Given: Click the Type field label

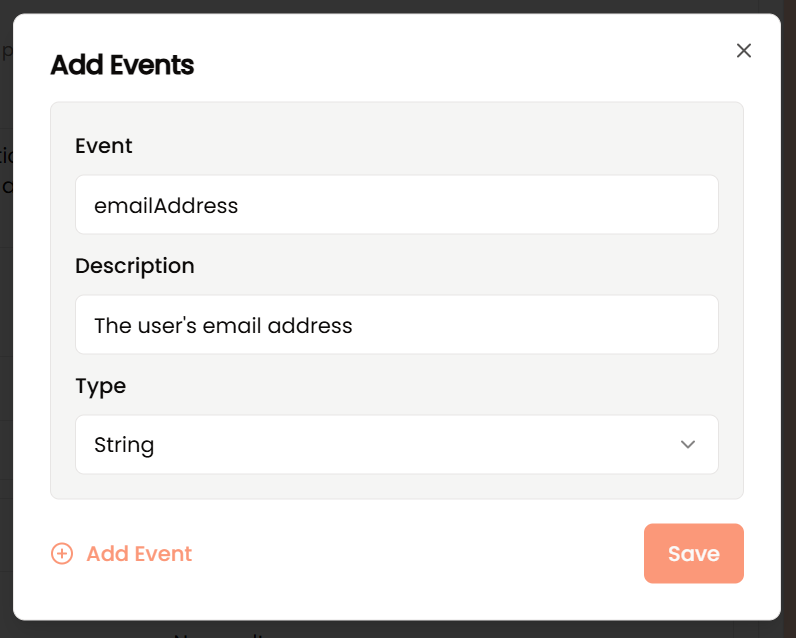Looking at the screenshot, I should tap(101, 386).
